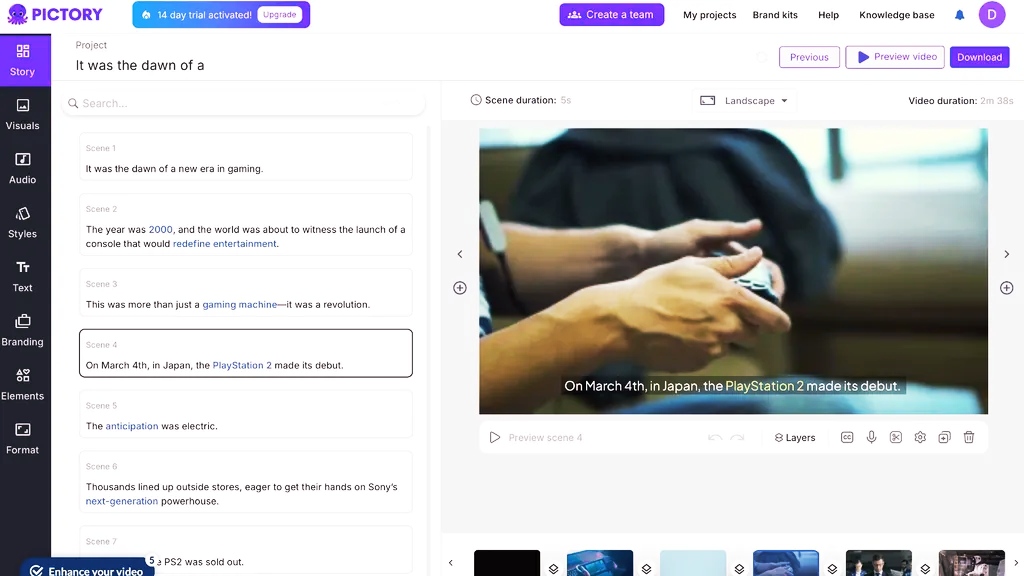Viewport: 1024px width, 576px height.
Task: Go to previous scene using left chevron
Action: [460, 254]
